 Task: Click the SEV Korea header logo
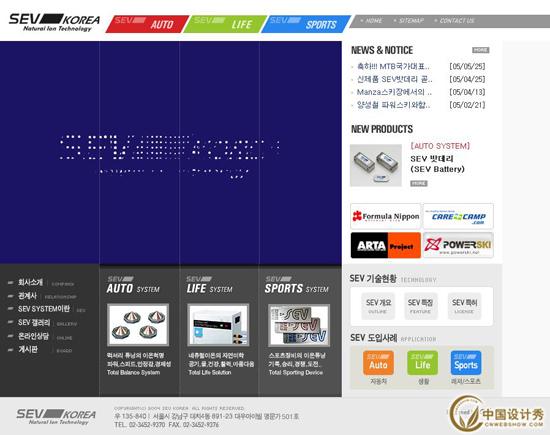point(54,22)
